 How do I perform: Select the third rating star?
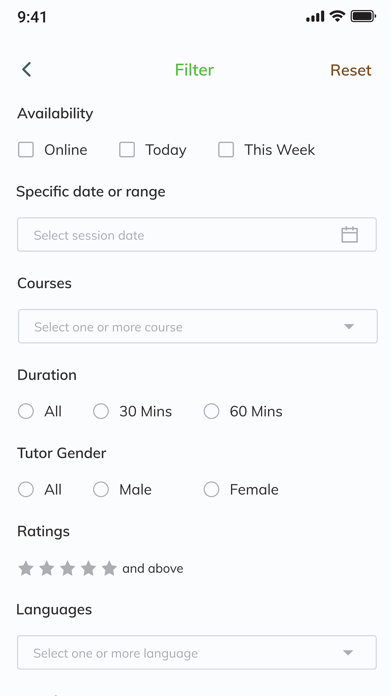pos(67,568)
